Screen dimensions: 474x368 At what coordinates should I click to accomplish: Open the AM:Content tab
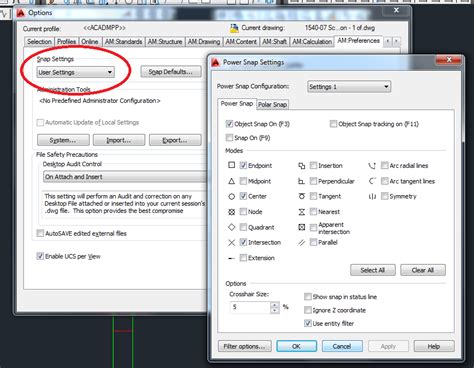point(241,42)
